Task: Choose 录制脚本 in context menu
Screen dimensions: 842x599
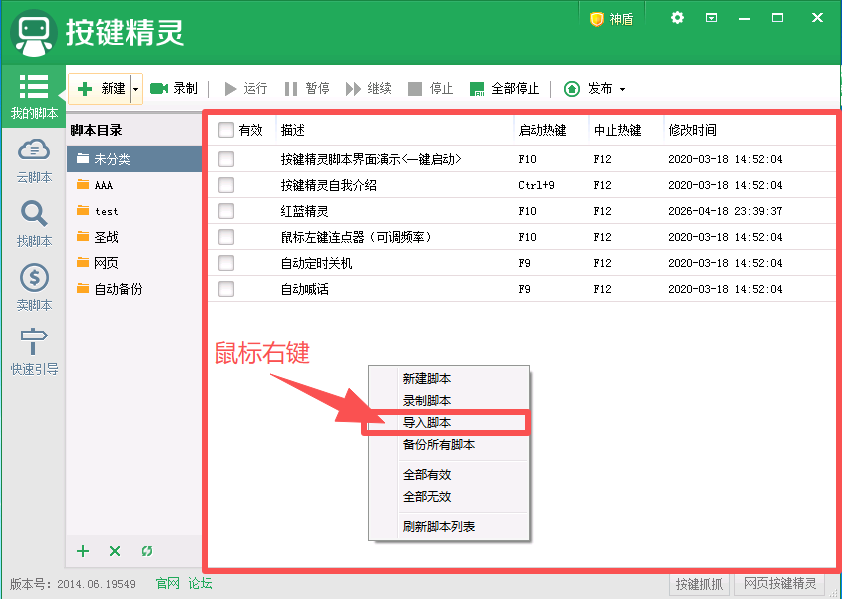Action: (x=449, y=401)
